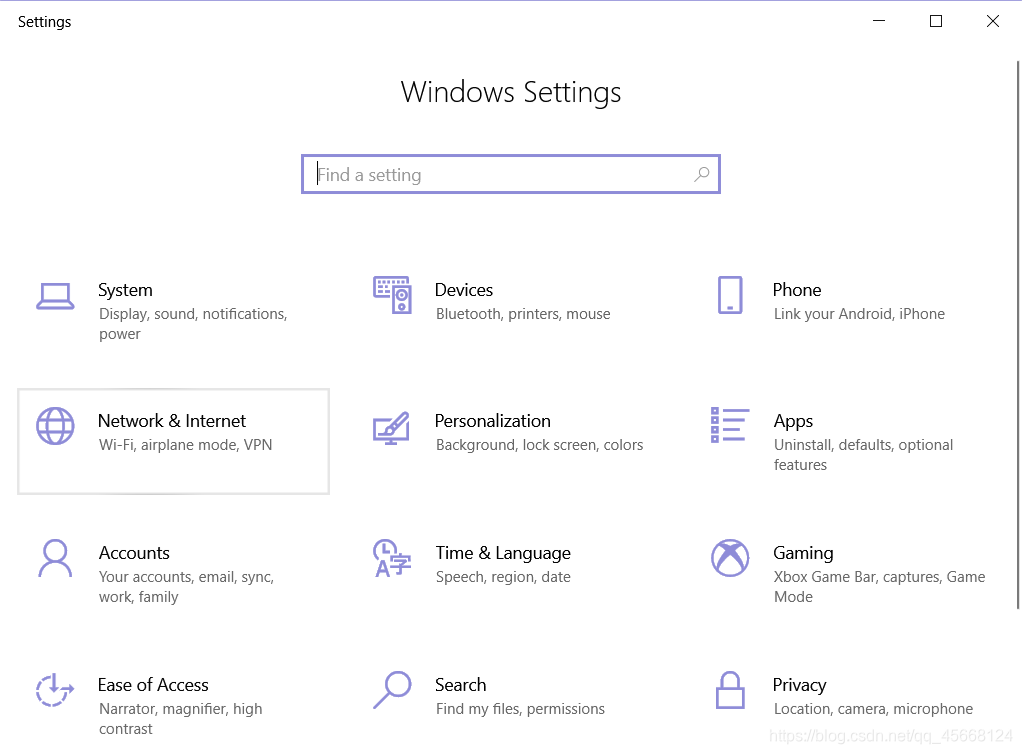
Task: Click 'Find my files, permissions' description
Action: click(520, 709)
